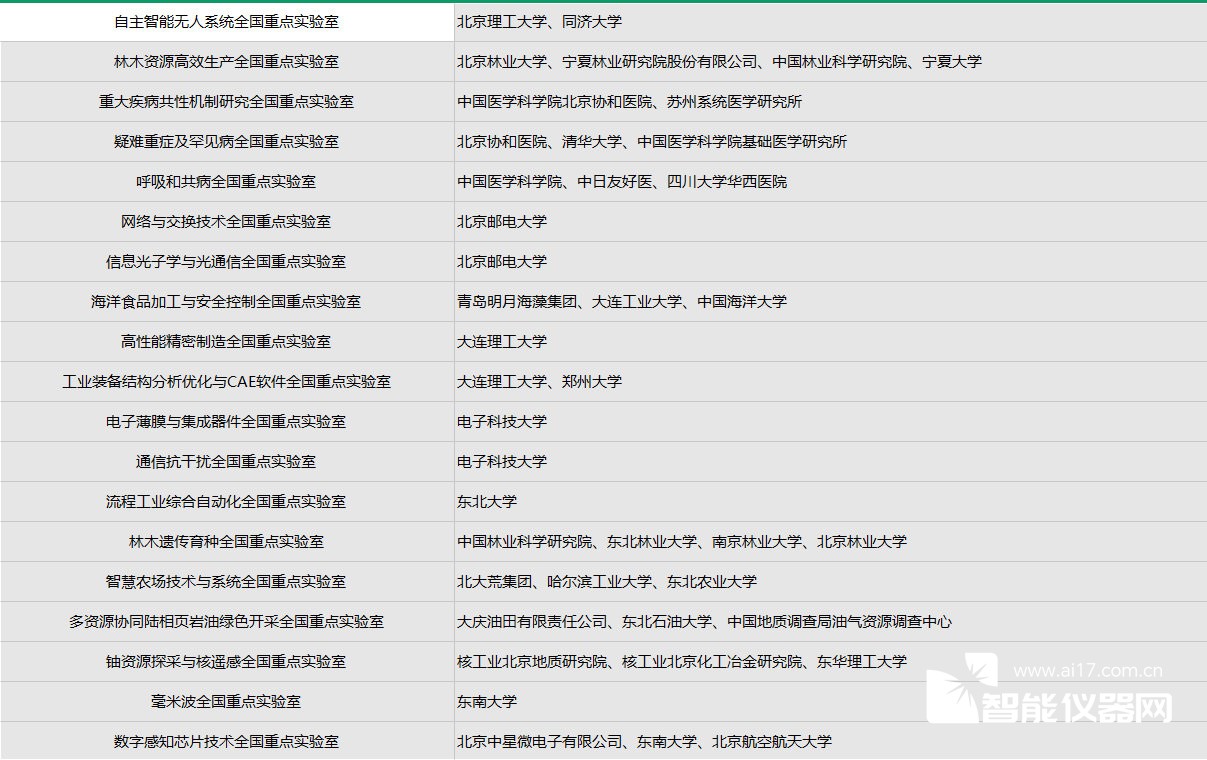Screen dimensions: 1207x760
Task: Select 工业装备结构分析优化与CAE软件 lab cell
Action: (x=227, y=381)
